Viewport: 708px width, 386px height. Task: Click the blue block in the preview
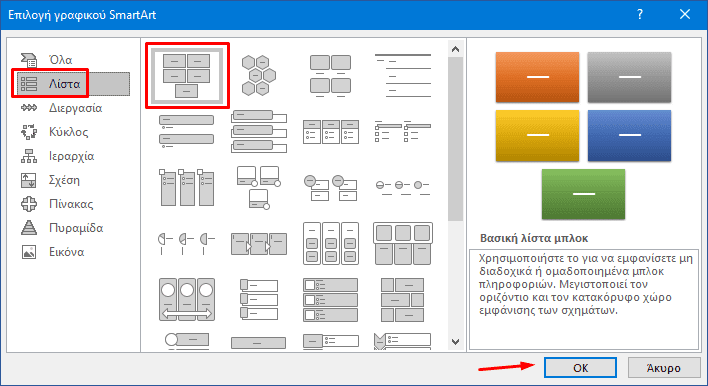pos(629,135)
